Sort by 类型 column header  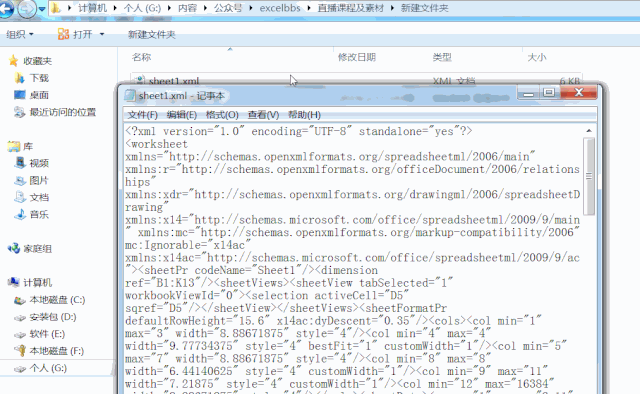[442, 57]
